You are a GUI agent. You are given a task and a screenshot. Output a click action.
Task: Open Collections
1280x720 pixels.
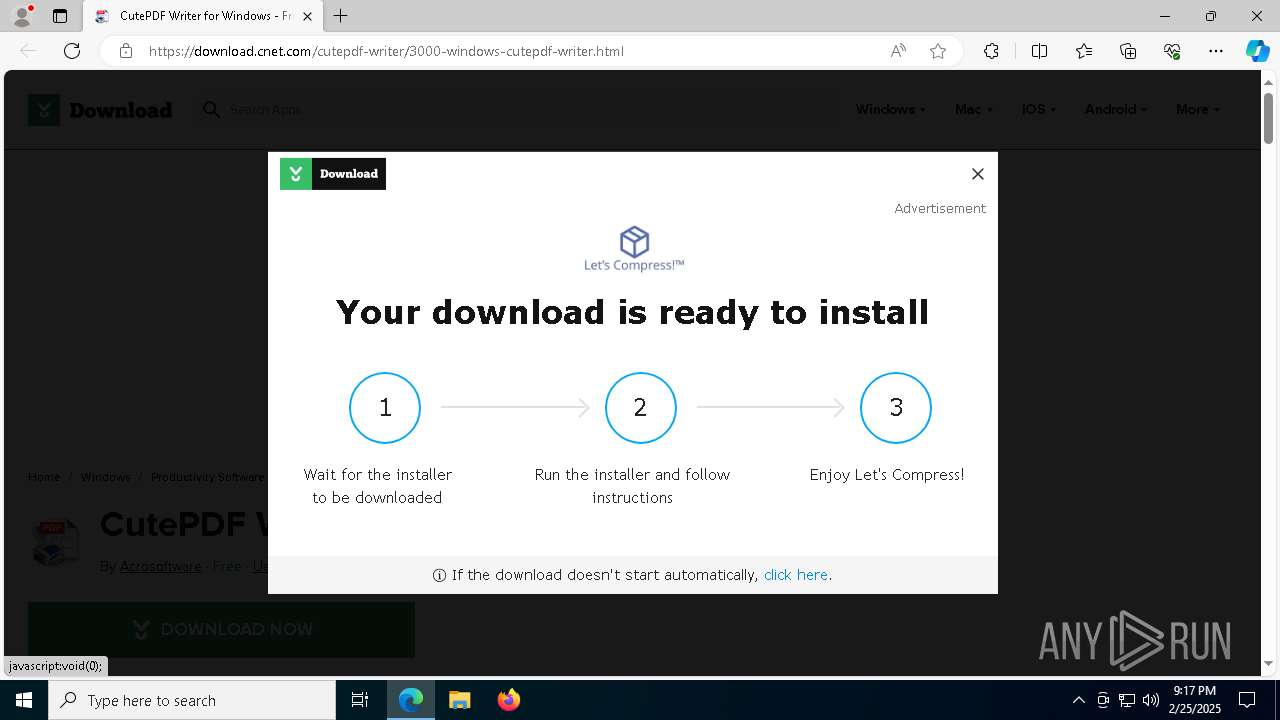(1128, 51)
